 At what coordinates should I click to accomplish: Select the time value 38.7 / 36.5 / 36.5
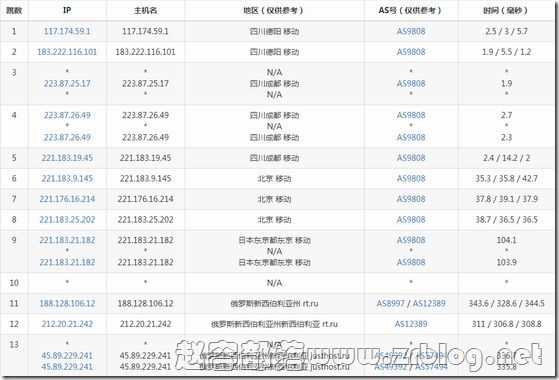point(506,220)
